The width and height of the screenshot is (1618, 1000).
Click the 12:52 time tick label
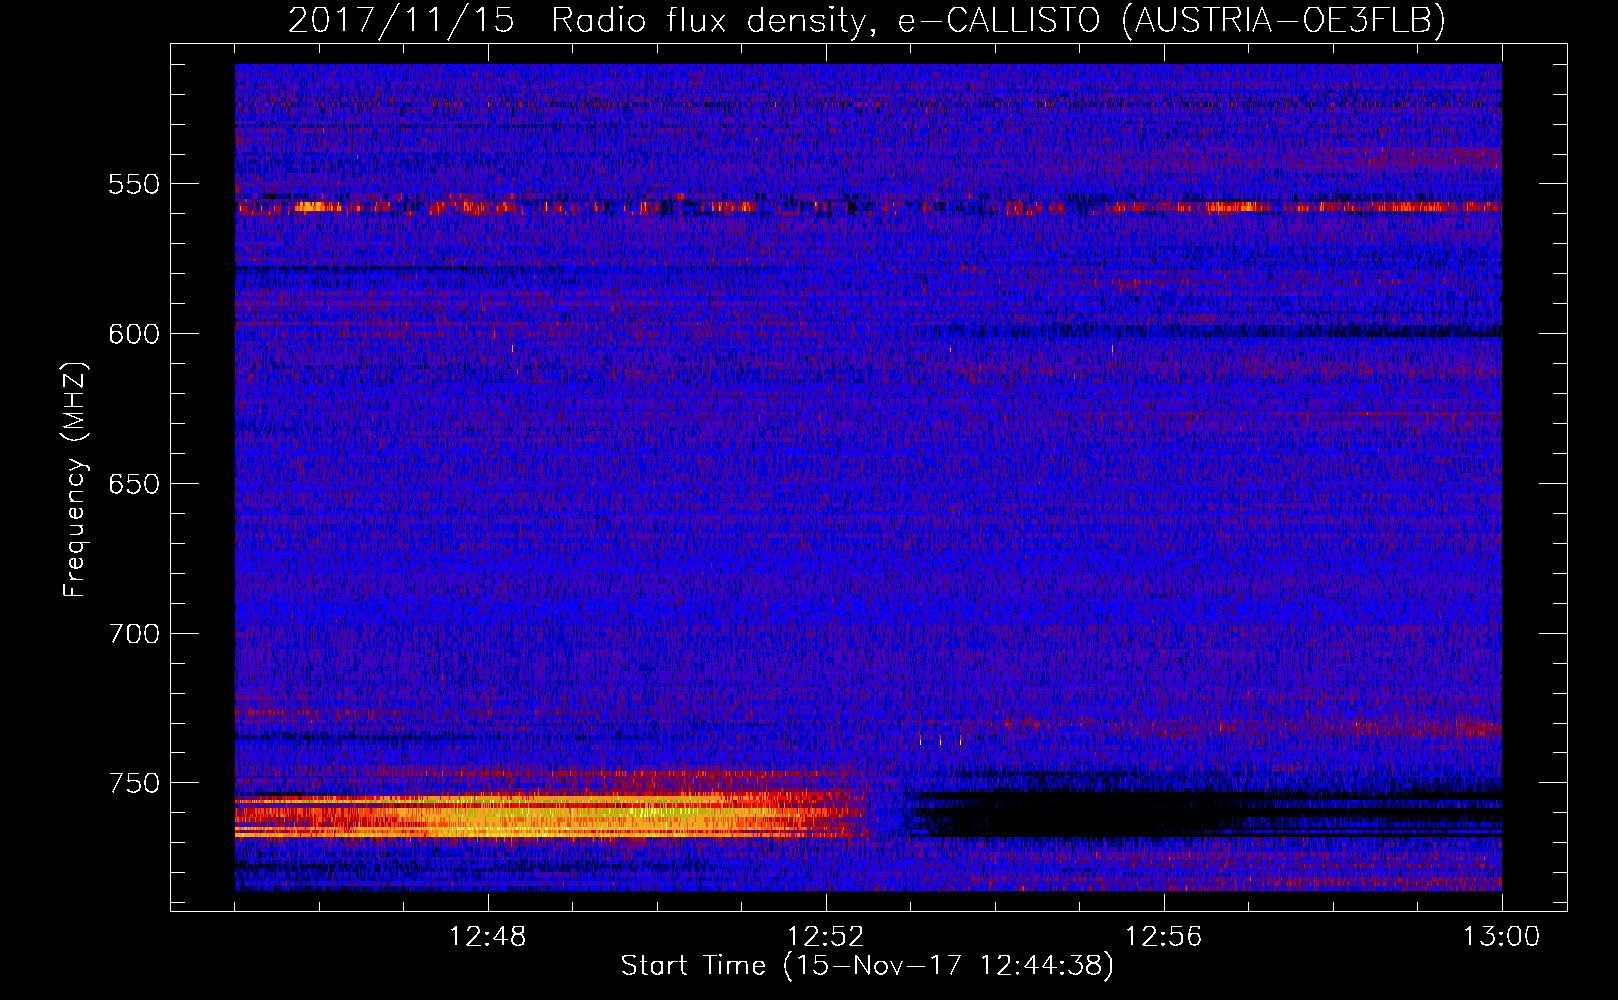click(826, 937)
